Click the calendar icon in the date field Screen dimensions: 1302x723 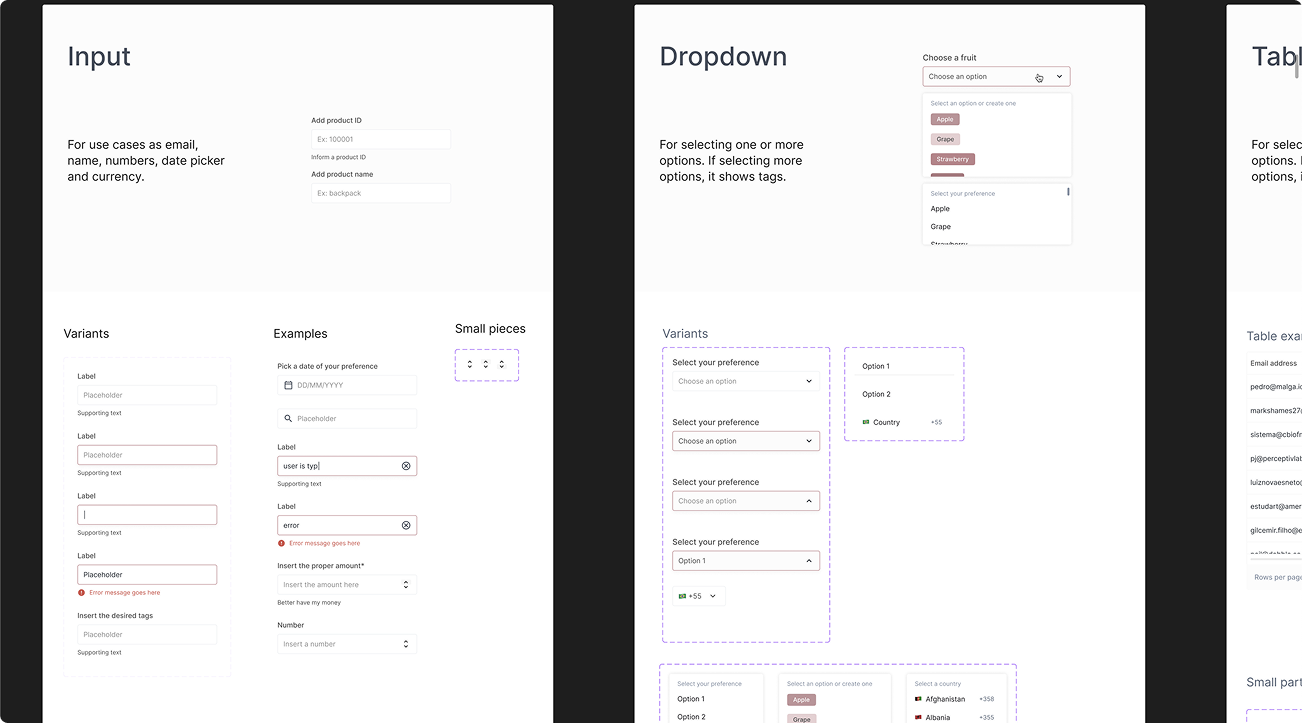click(x=288, y=385)
